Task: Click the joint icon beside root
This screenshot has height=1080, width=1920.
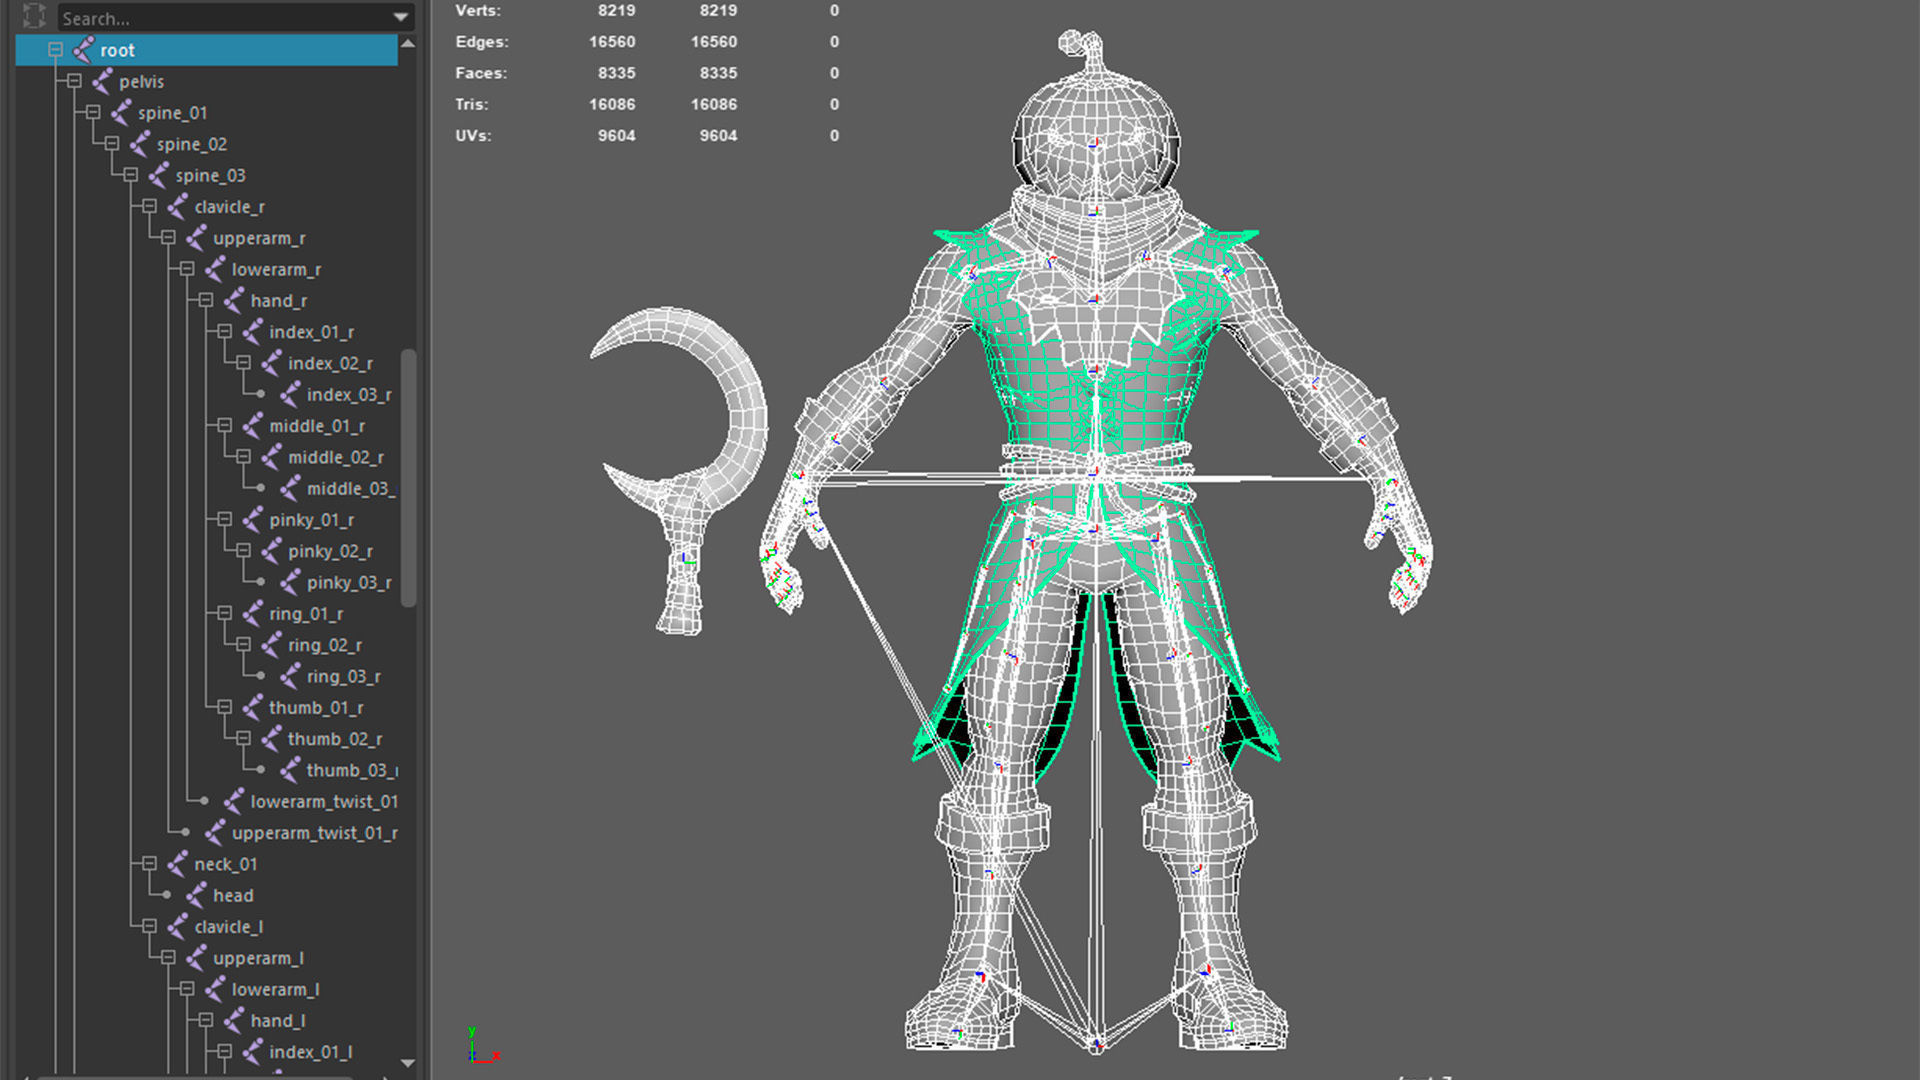Action: click(x=84, y=50)
